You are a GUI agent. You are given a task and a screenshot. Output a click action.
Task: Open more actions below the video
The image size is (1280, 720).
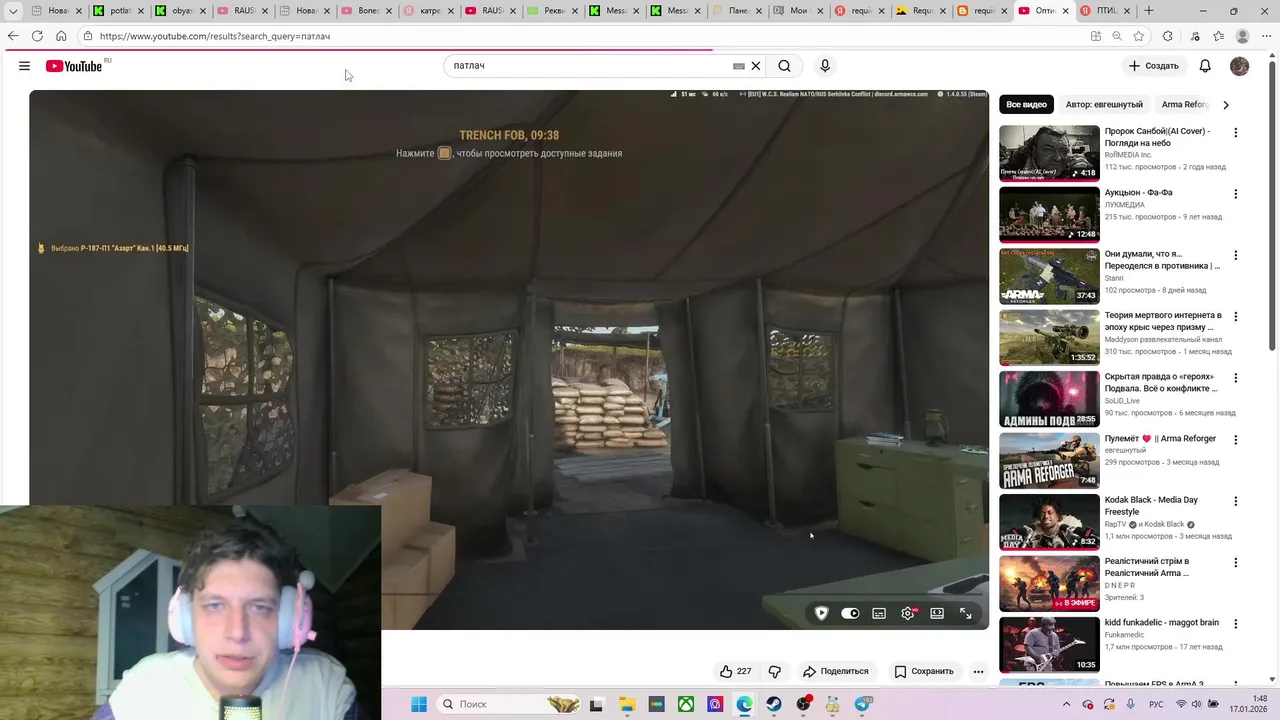pyautogui.click(x=978, y=671)
